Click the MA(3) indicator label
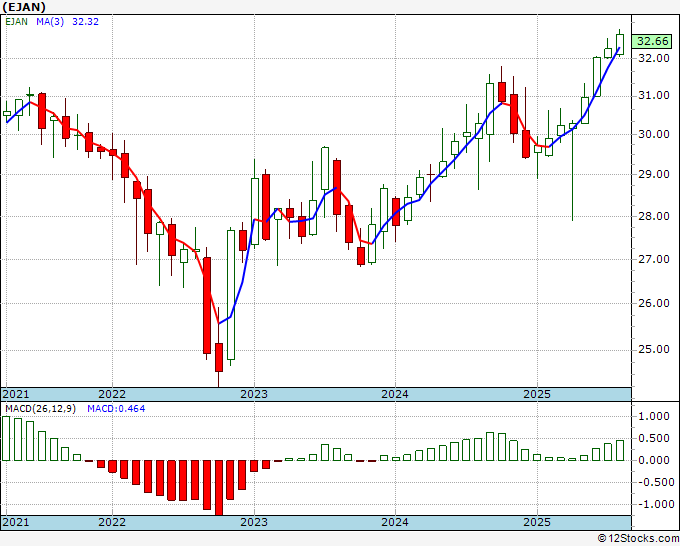680x546 pixels. (x=50, y=22)
